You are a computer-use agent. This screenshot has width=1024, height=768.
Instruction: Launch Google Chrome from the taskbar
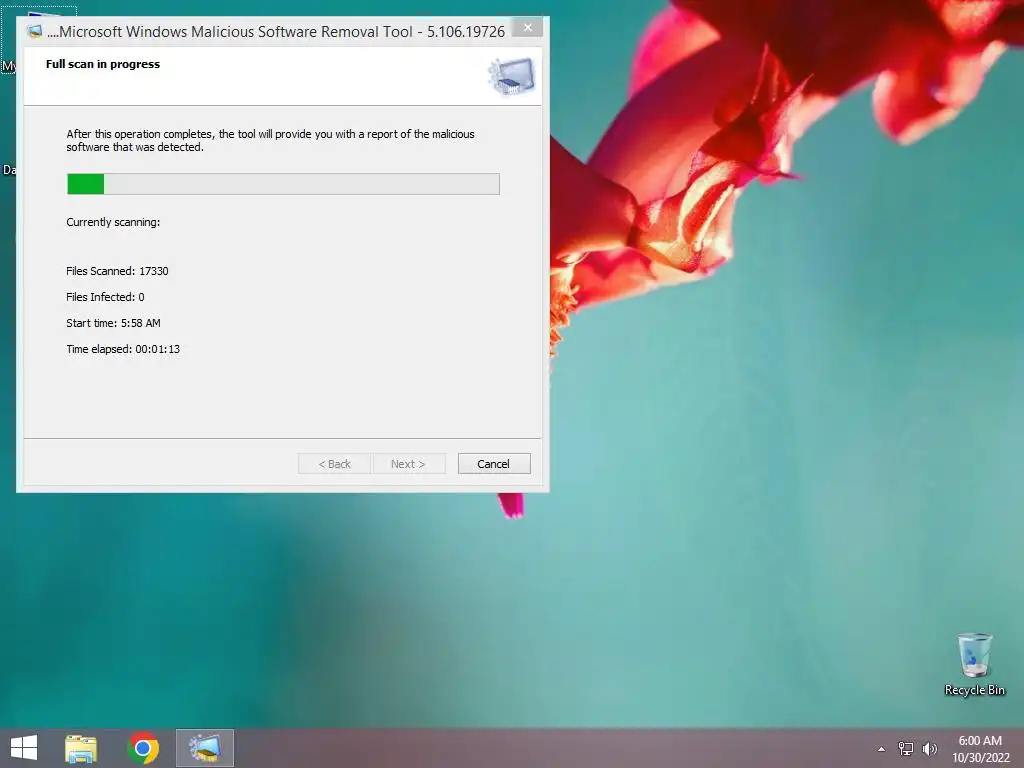pyautogui.click(x=143, y=748)
